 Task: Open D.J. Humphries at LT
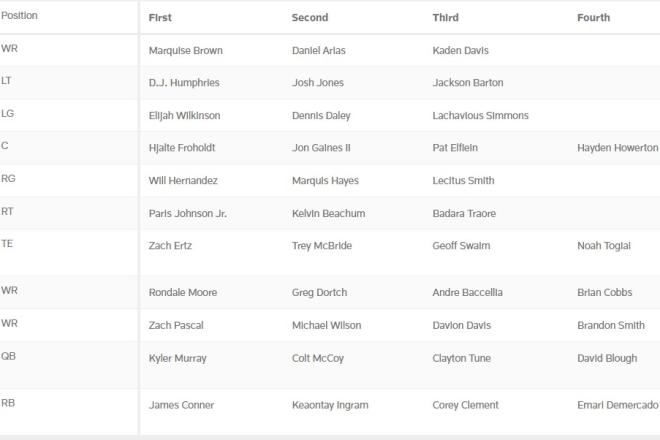pyautogui.click(x=184, y=83)
